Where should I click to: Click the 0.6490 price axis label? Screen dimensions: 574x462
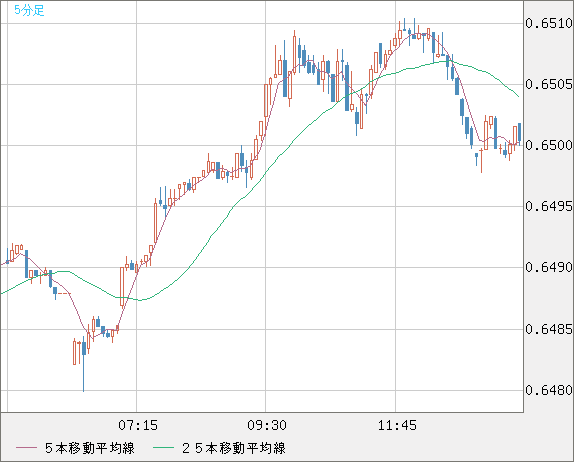(x=549, y=268)
